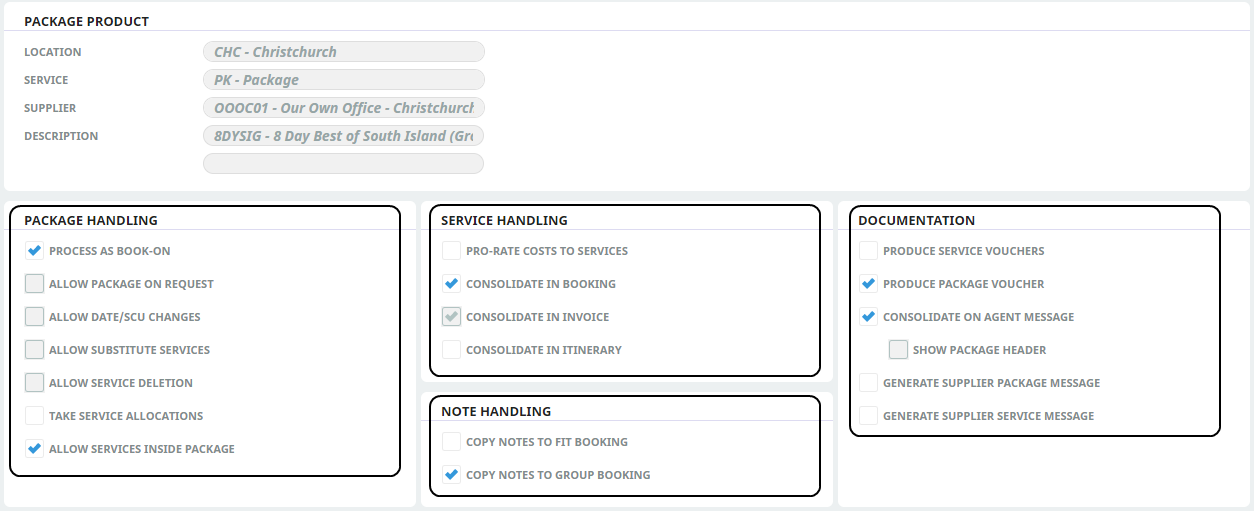Tick Allow Date/SCU Changes checkbox
Image resolution: width=1254 pixels, height=511 pixels.
(x=34, y=317)
